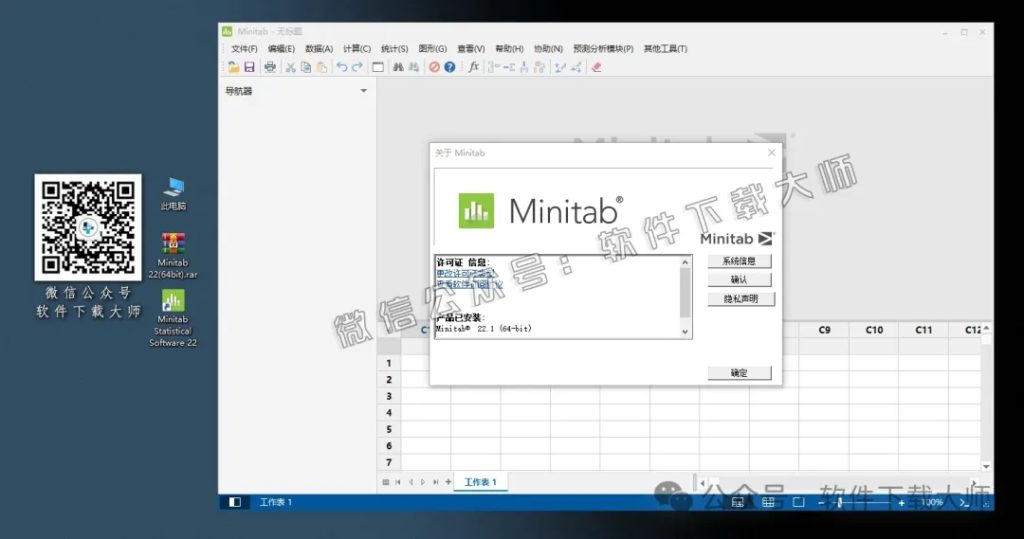The height and width of the screenshot is (539, 1024).
Task: Click the 更改许可证 link in license box
Action: coord(466,274)
